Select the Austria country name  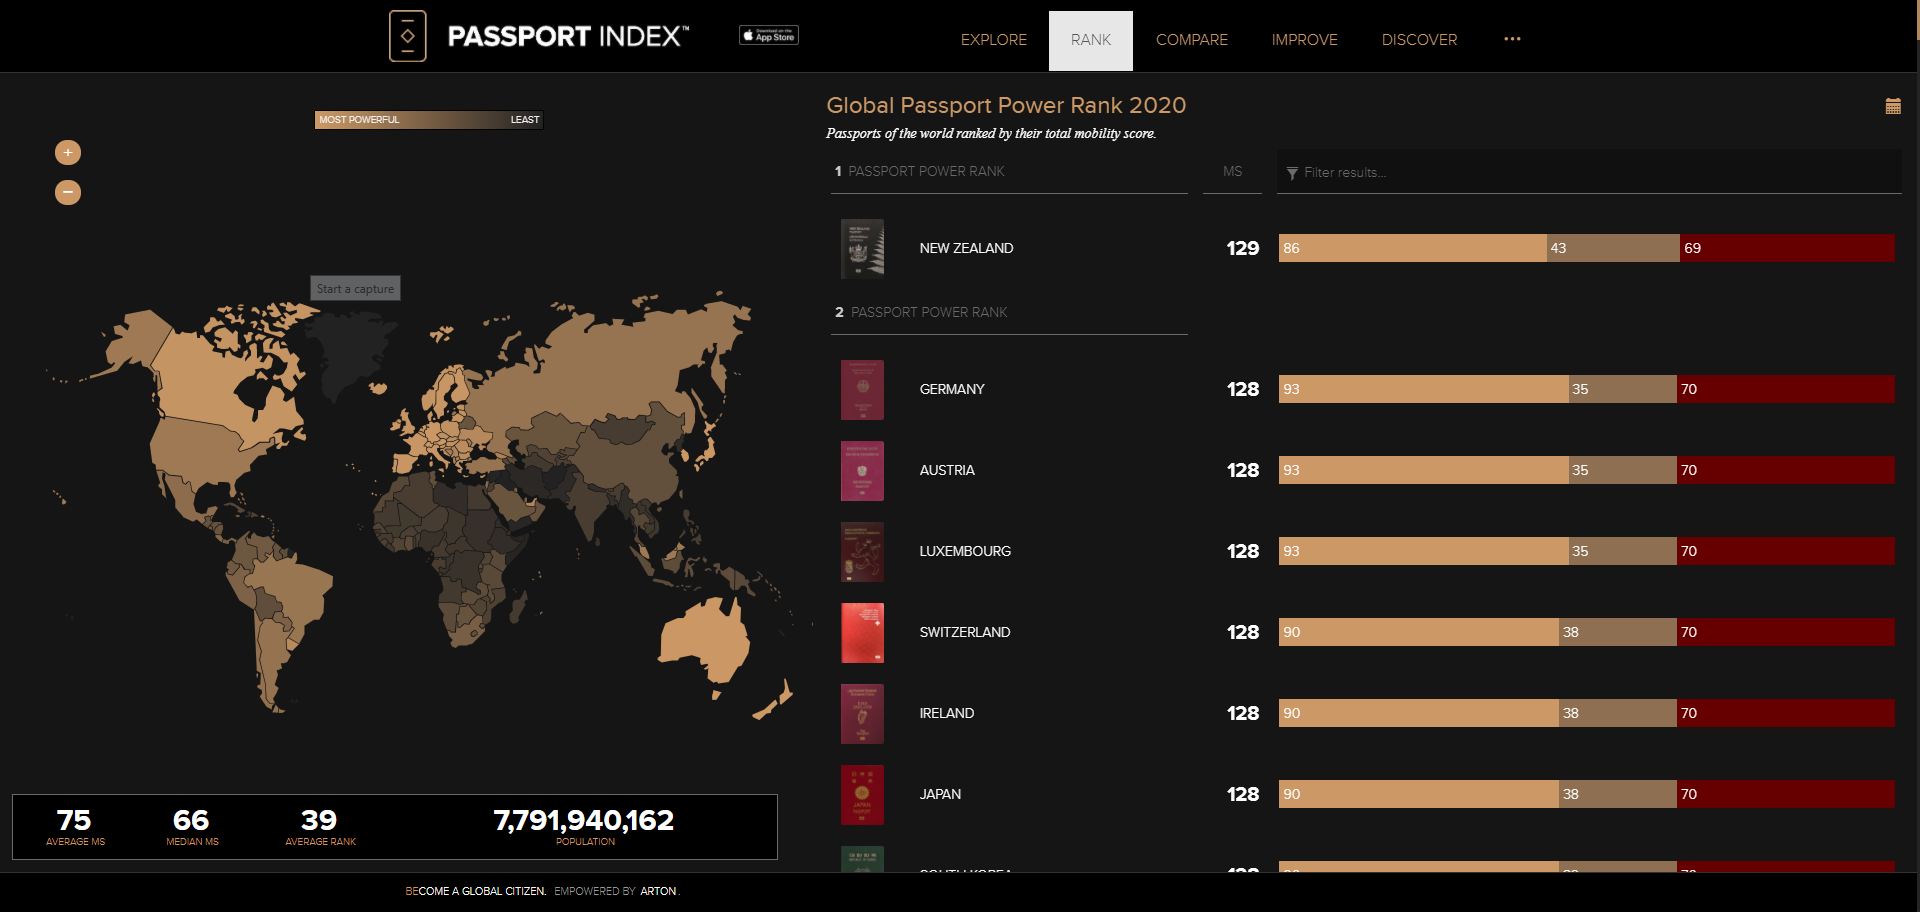pos(947,470)
